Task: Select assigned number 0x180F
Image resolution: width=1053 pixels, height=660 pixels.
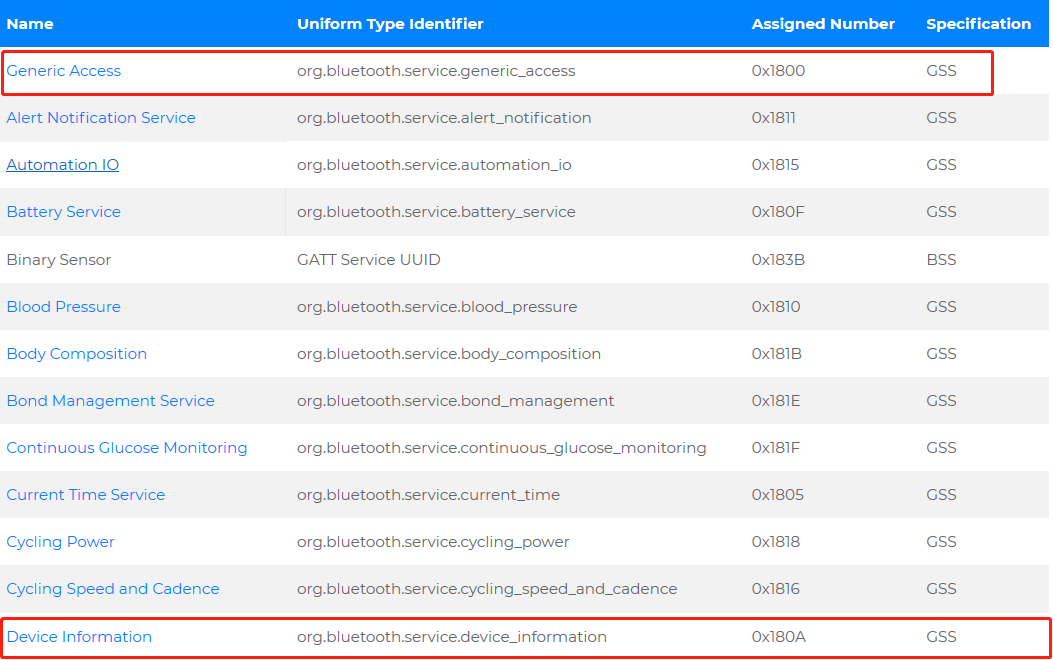Action: click(778, 211)
